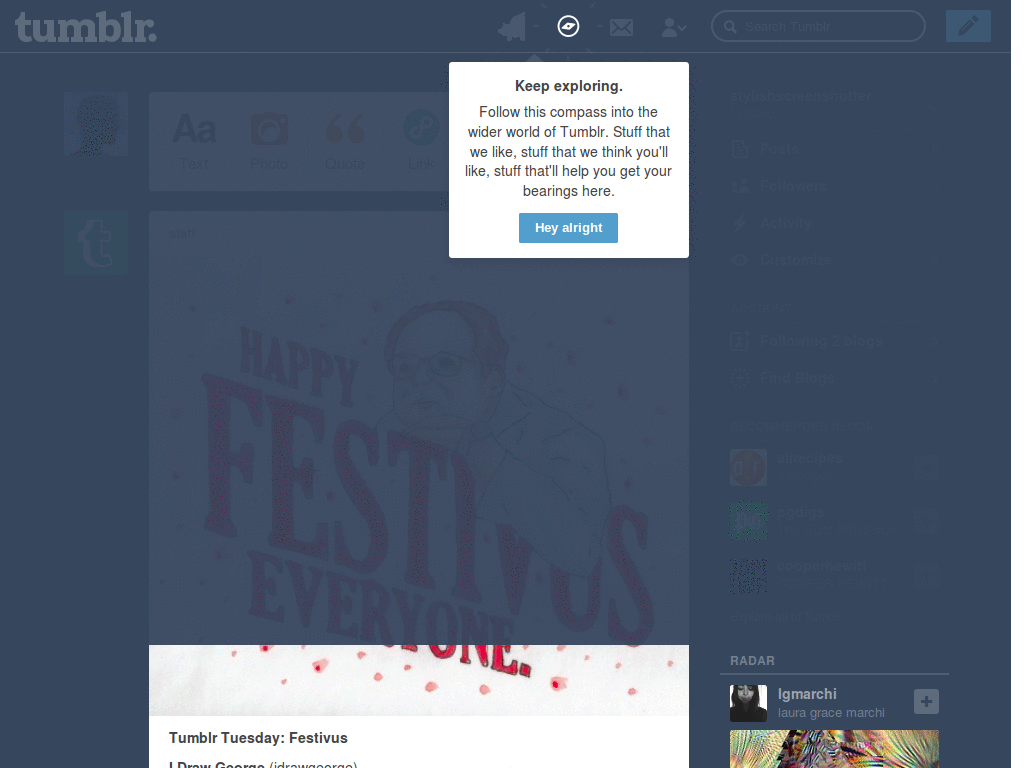Click the compose pencil button
This screenshot has height=768, width=1024.
968,26
